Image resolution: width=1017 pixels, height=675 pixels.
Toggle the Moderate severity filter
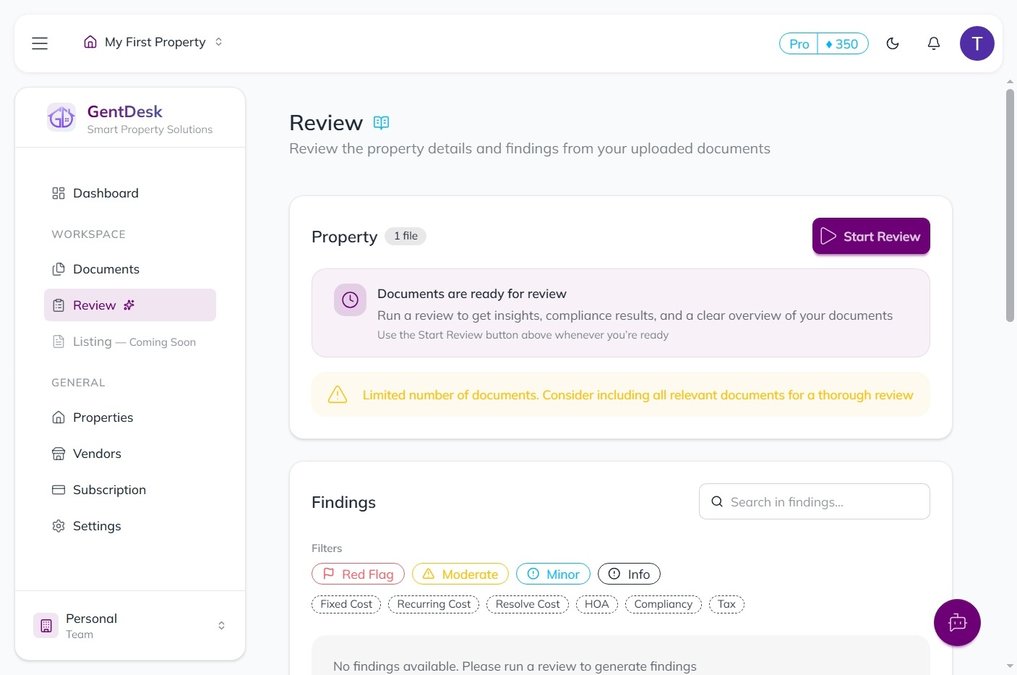click(x=460, y=573)
